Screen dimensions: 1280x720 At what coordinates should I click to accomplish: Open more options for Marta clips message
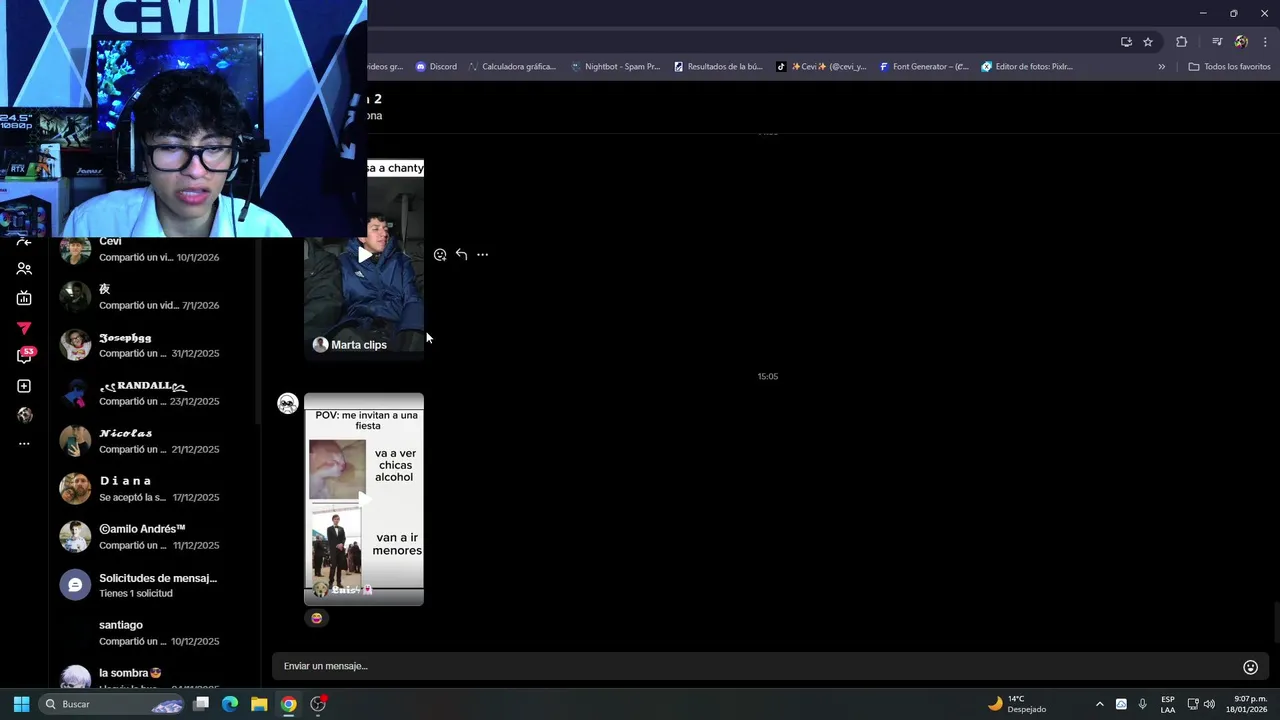tap(482, 255)
